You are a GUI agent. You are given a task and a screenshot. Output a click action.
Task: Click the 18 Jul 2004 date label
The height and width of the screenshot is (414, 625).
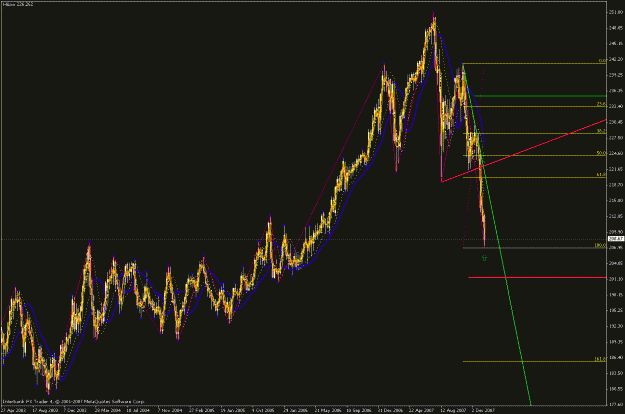click(x=138, y=410)
